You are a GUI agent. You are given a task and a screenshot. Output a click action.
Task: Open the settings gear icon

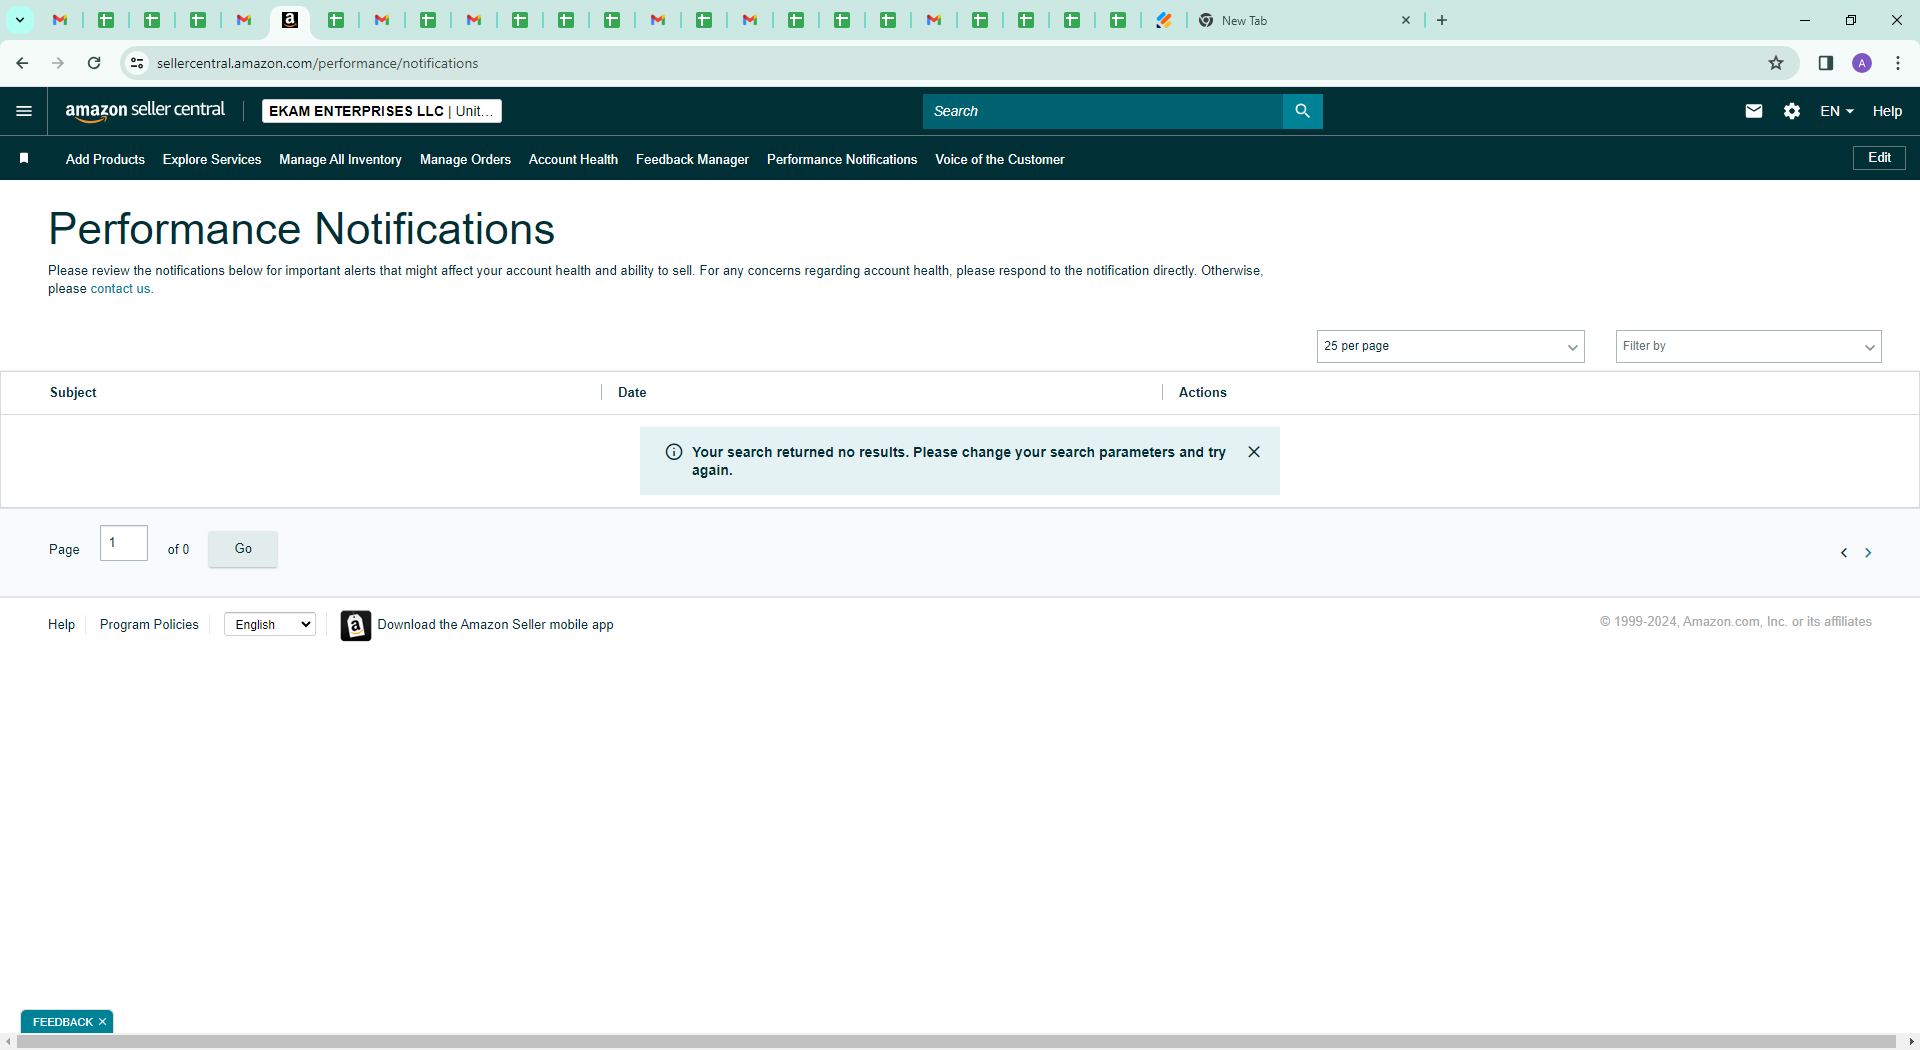point(1792,111)
